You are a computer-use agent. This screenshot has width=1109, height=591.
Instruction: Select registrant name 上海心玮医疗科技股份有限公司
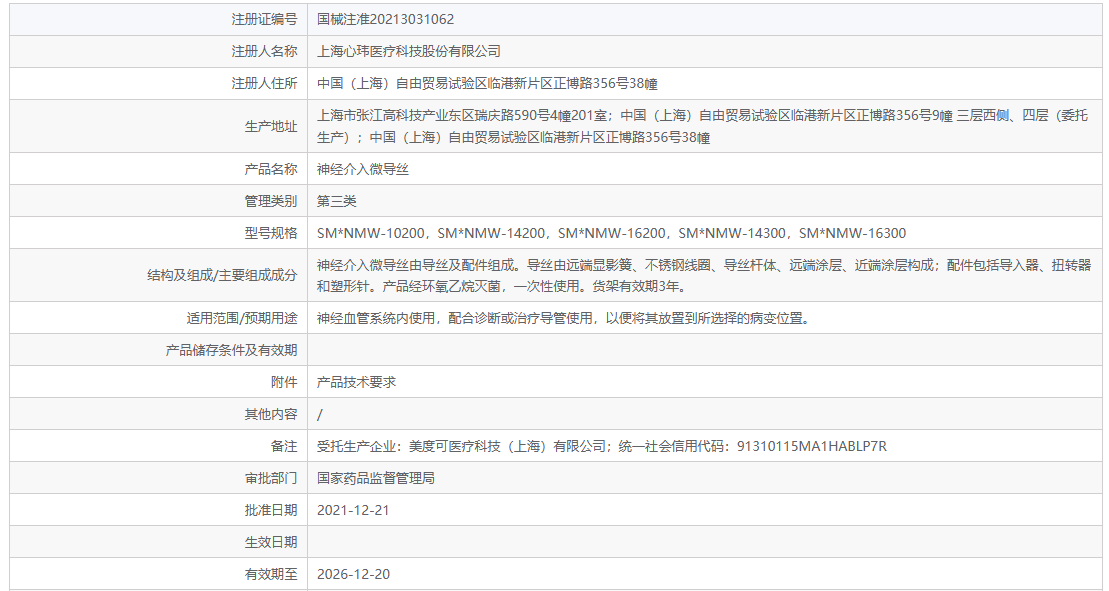tap(409, 51)
